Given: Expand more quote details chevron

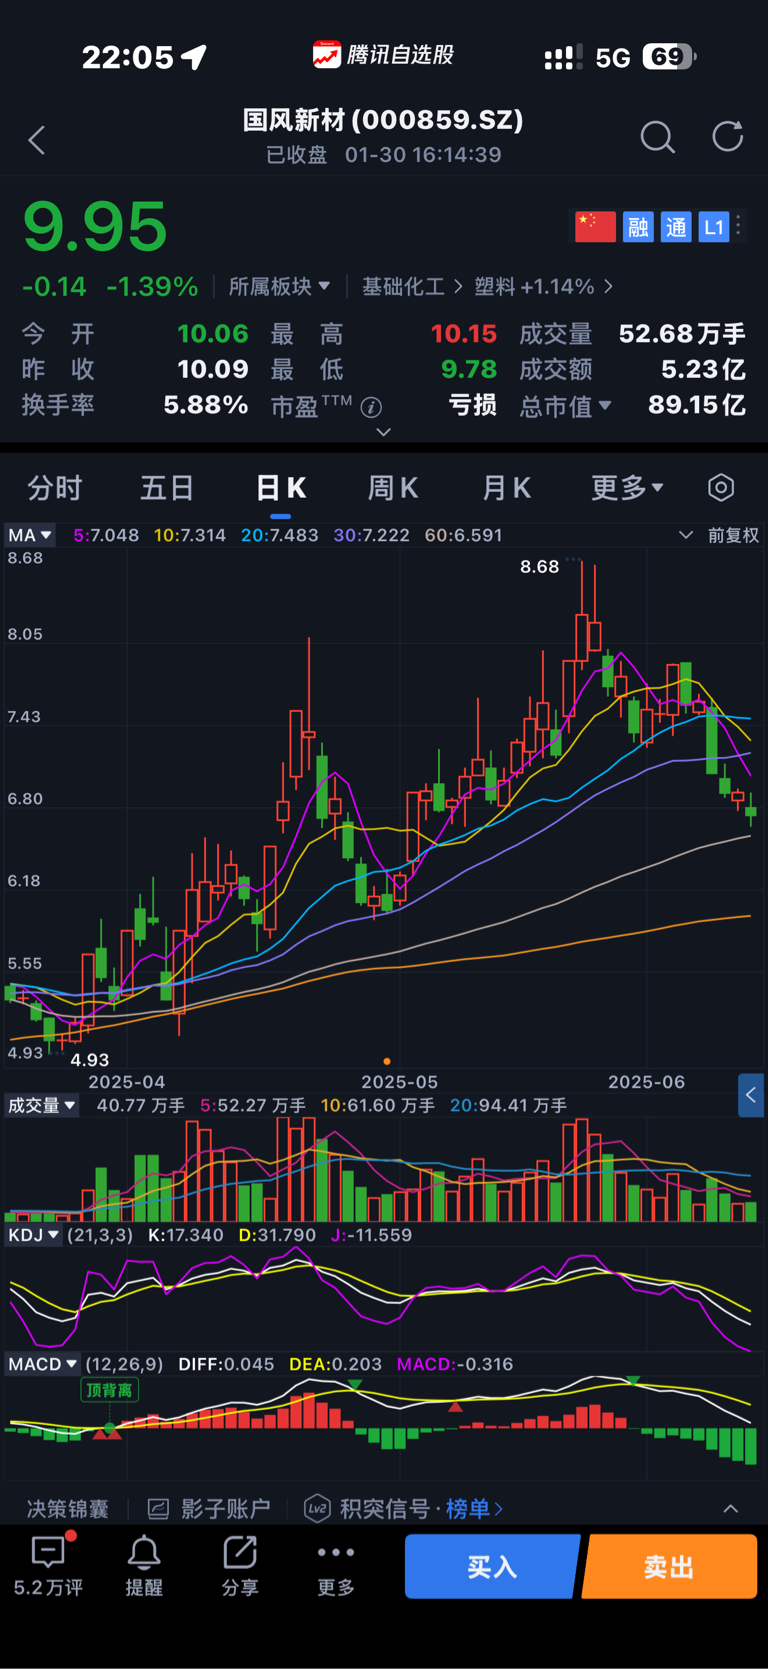Looking at the screenshot, I should [x=383, y=433].
